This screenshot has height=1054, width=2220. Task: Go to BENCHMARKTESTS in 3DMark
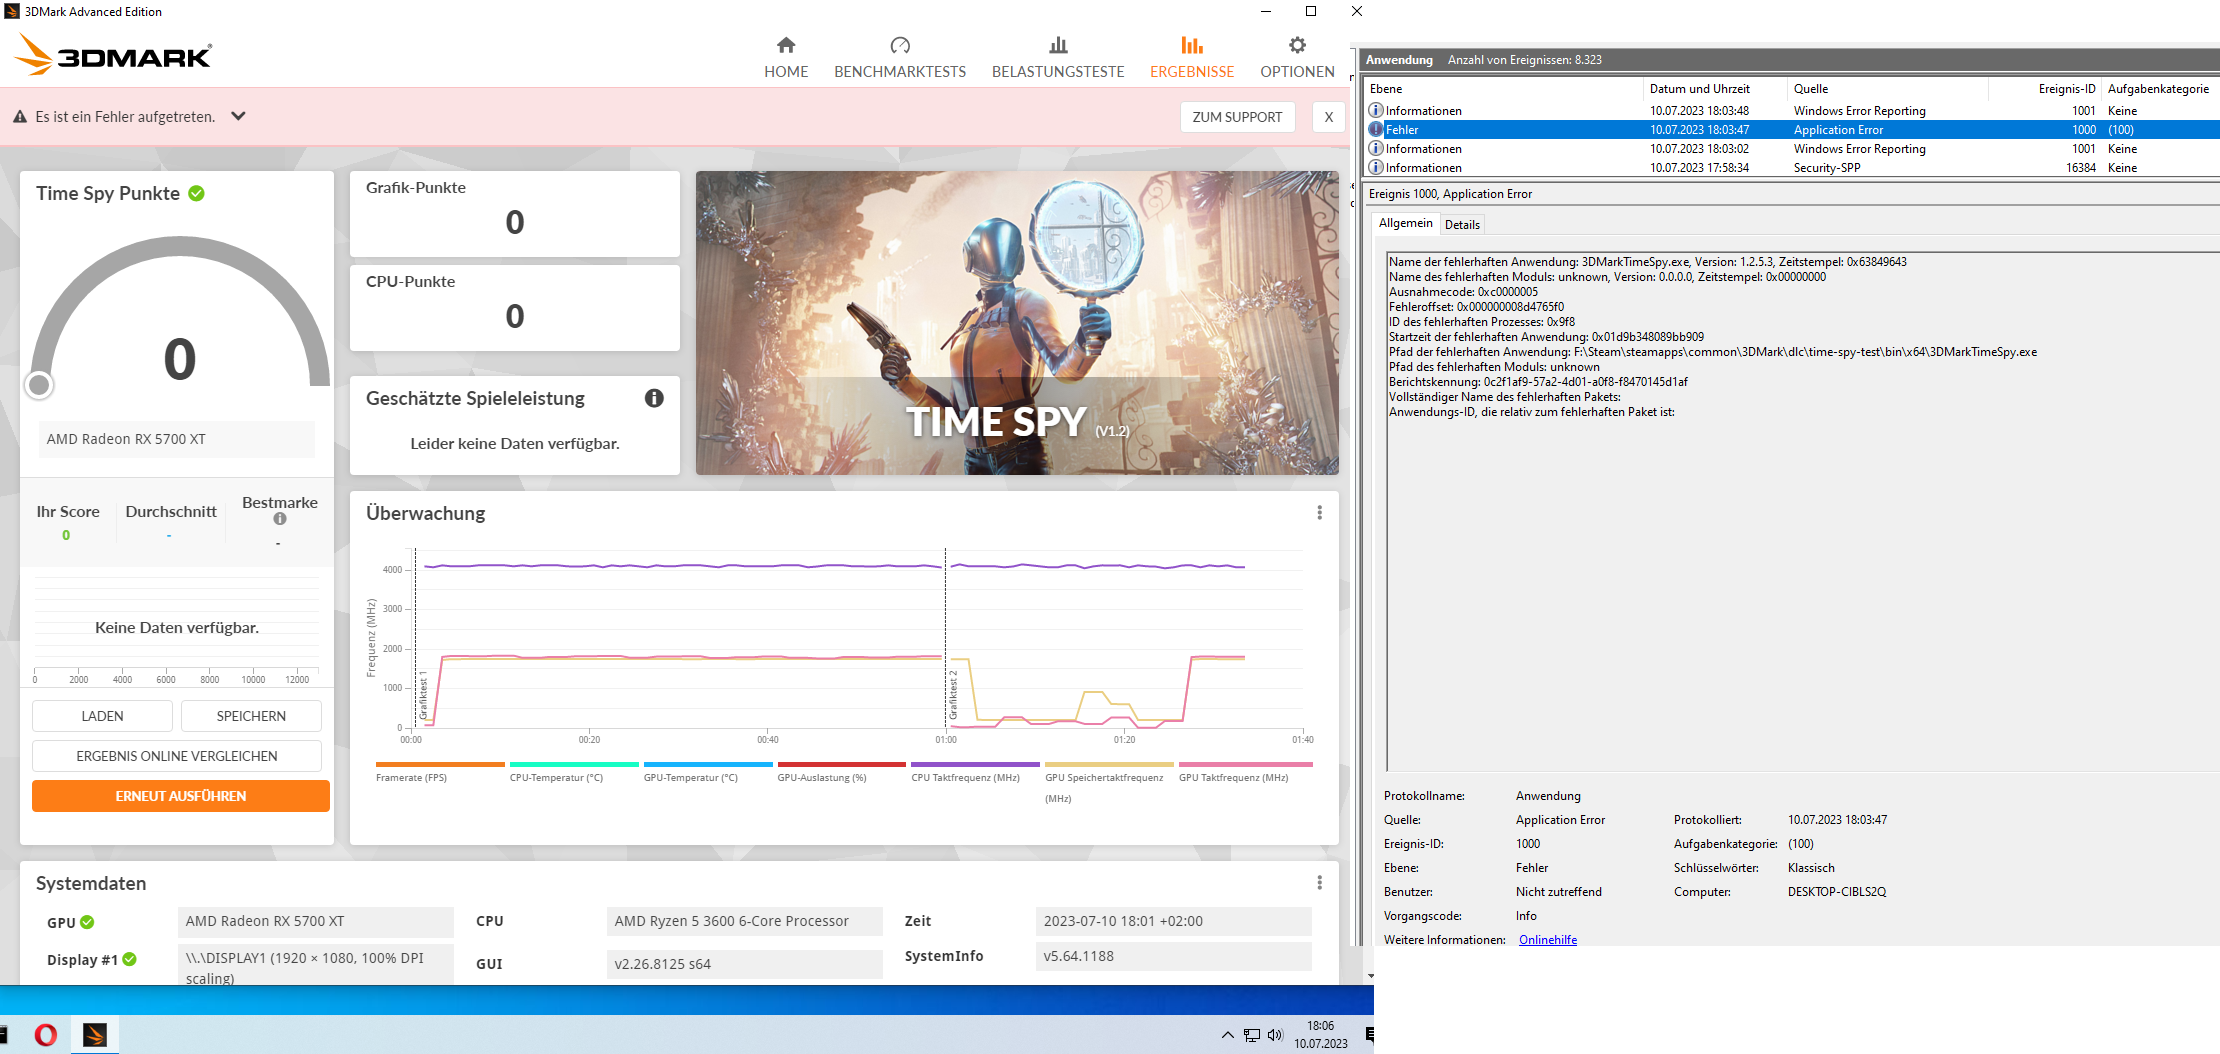point(900,57)
